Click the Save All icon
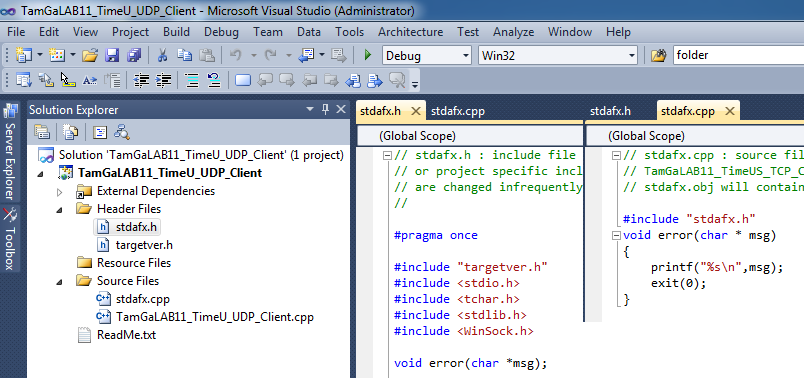Image resolution: width=804 pixels, height=378 pixels. coord(134,55)
